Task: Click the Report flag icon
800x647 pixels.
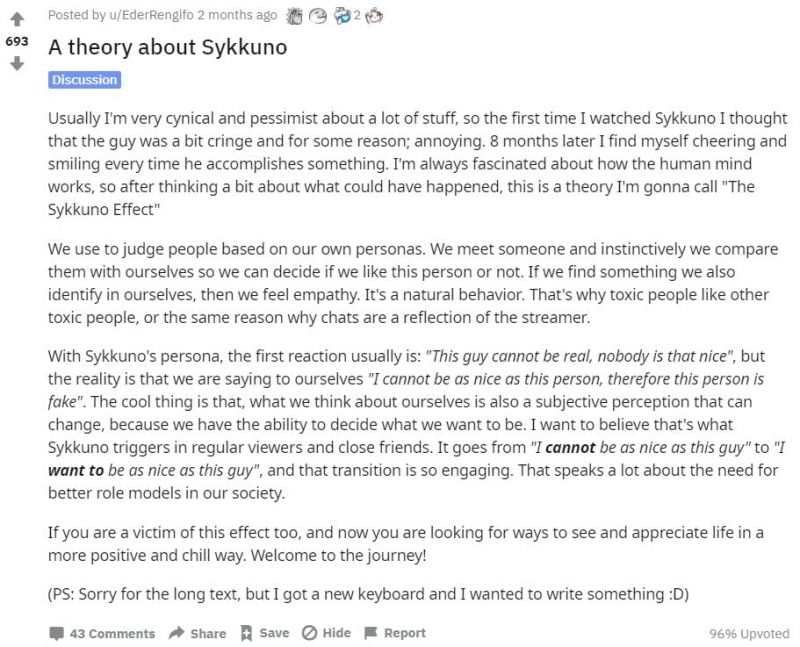Action: click(371, 633)
